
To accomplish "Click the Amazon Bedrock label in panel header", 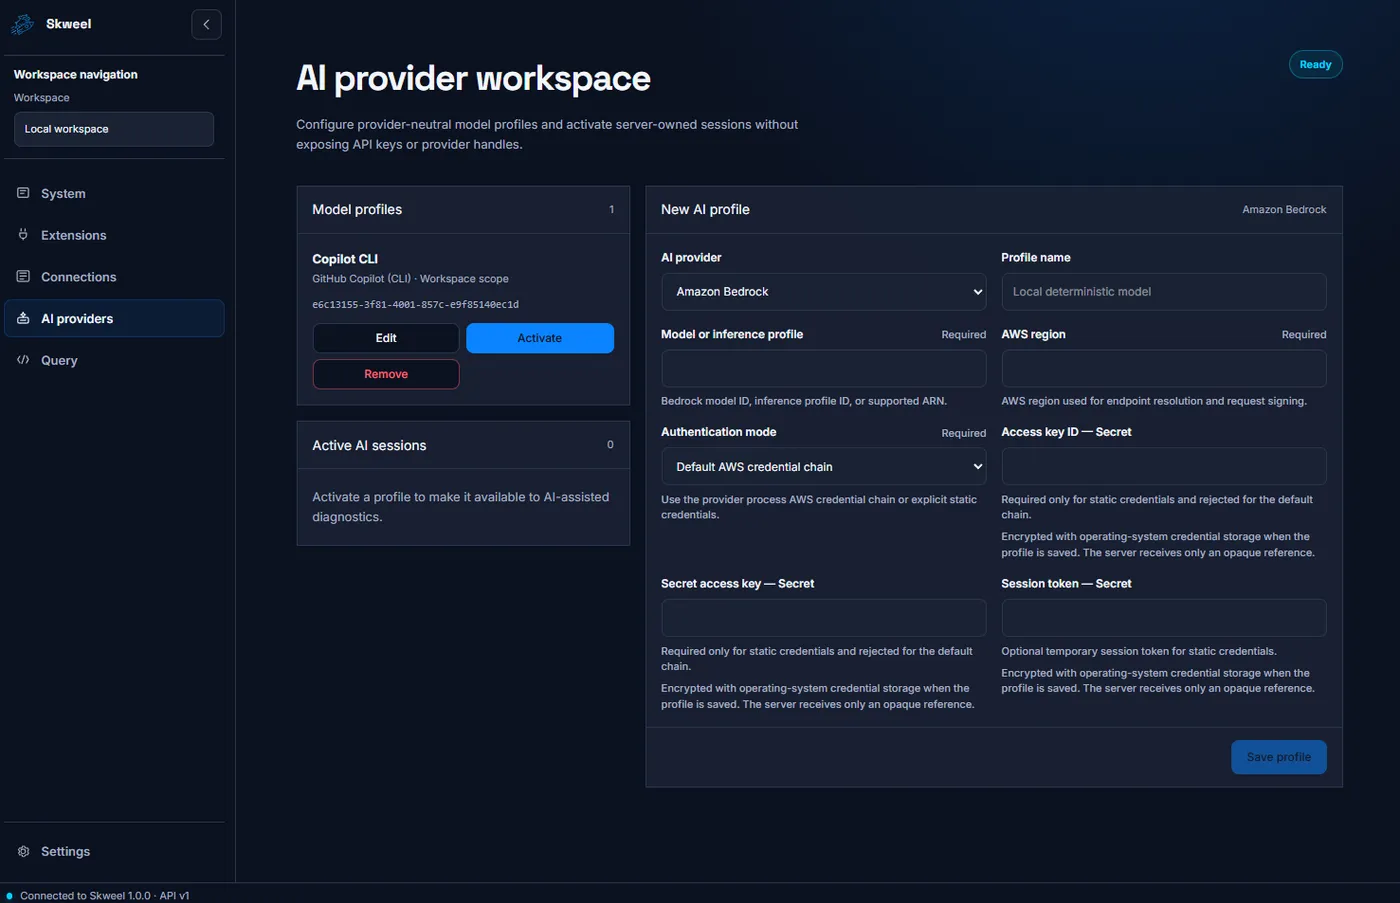I will [x=1284, y=210].
